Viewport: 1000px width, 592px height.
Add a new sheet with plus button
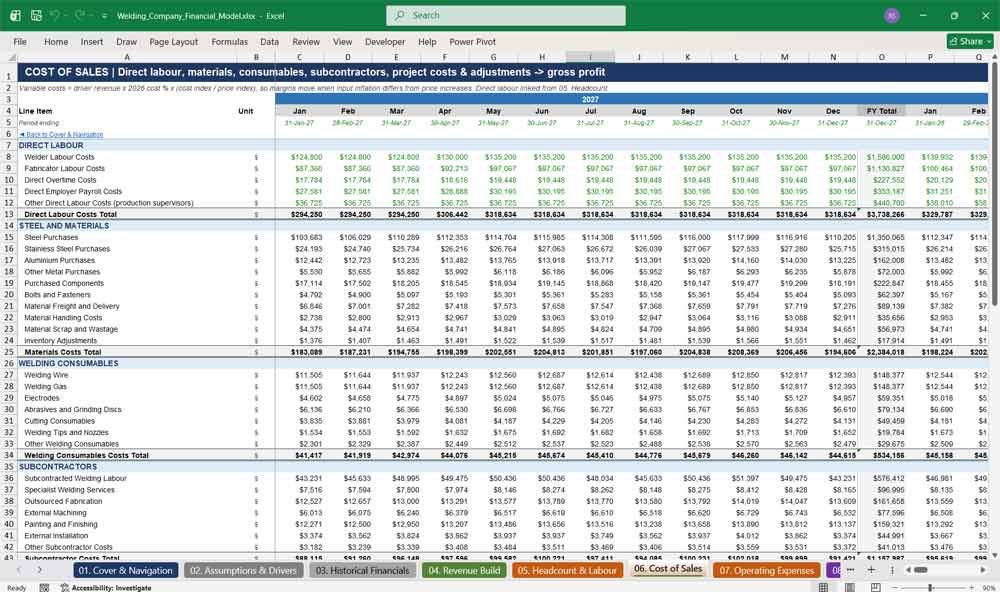[x=871, y=570]
